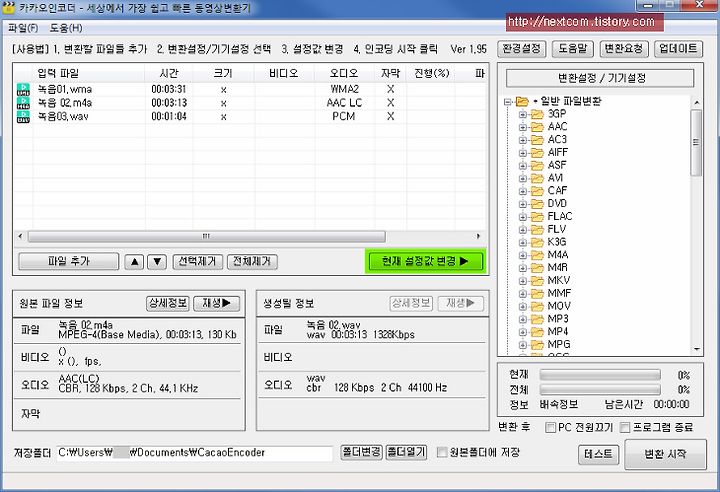
Task: Expand the 3GP tree node
Action: [x=523, y=114]
